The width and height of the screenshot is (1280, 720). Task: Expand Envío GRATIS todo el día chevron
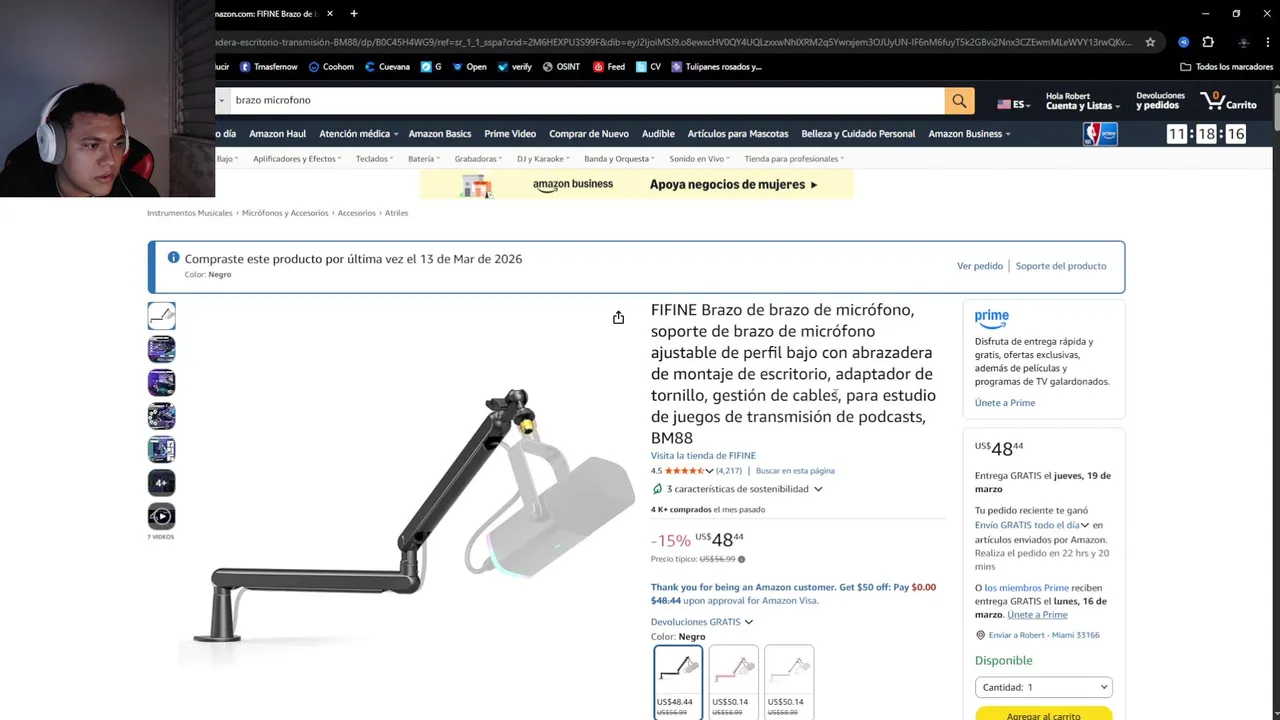tap(1085, 525)
